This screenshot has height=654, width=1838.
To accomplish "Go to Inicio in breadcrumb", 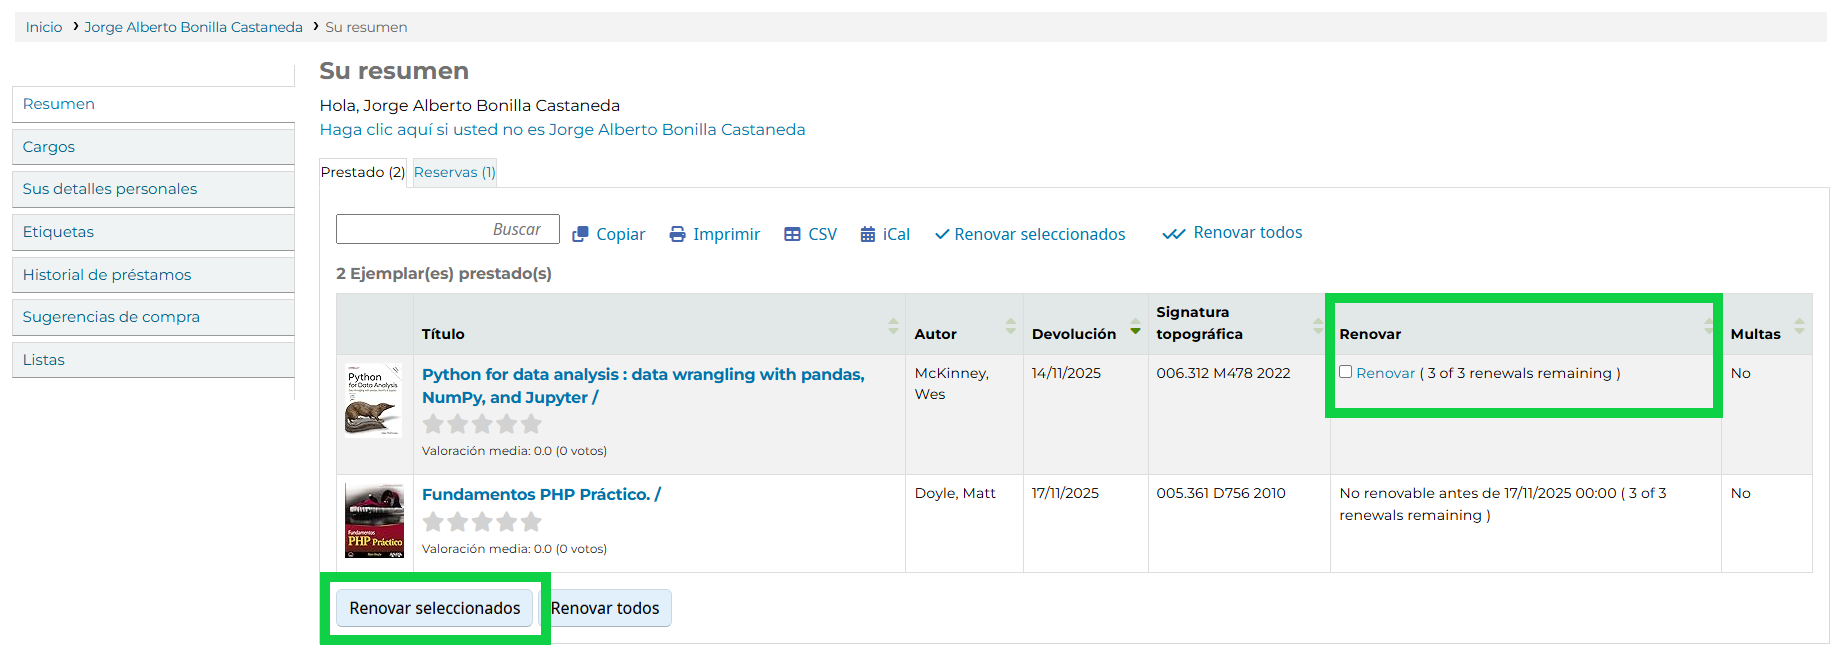I will (44, 27).
